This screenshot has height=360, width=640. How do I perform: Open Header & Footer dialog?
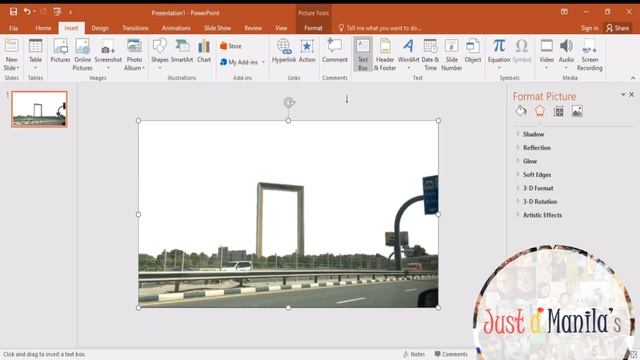(385, 55)
